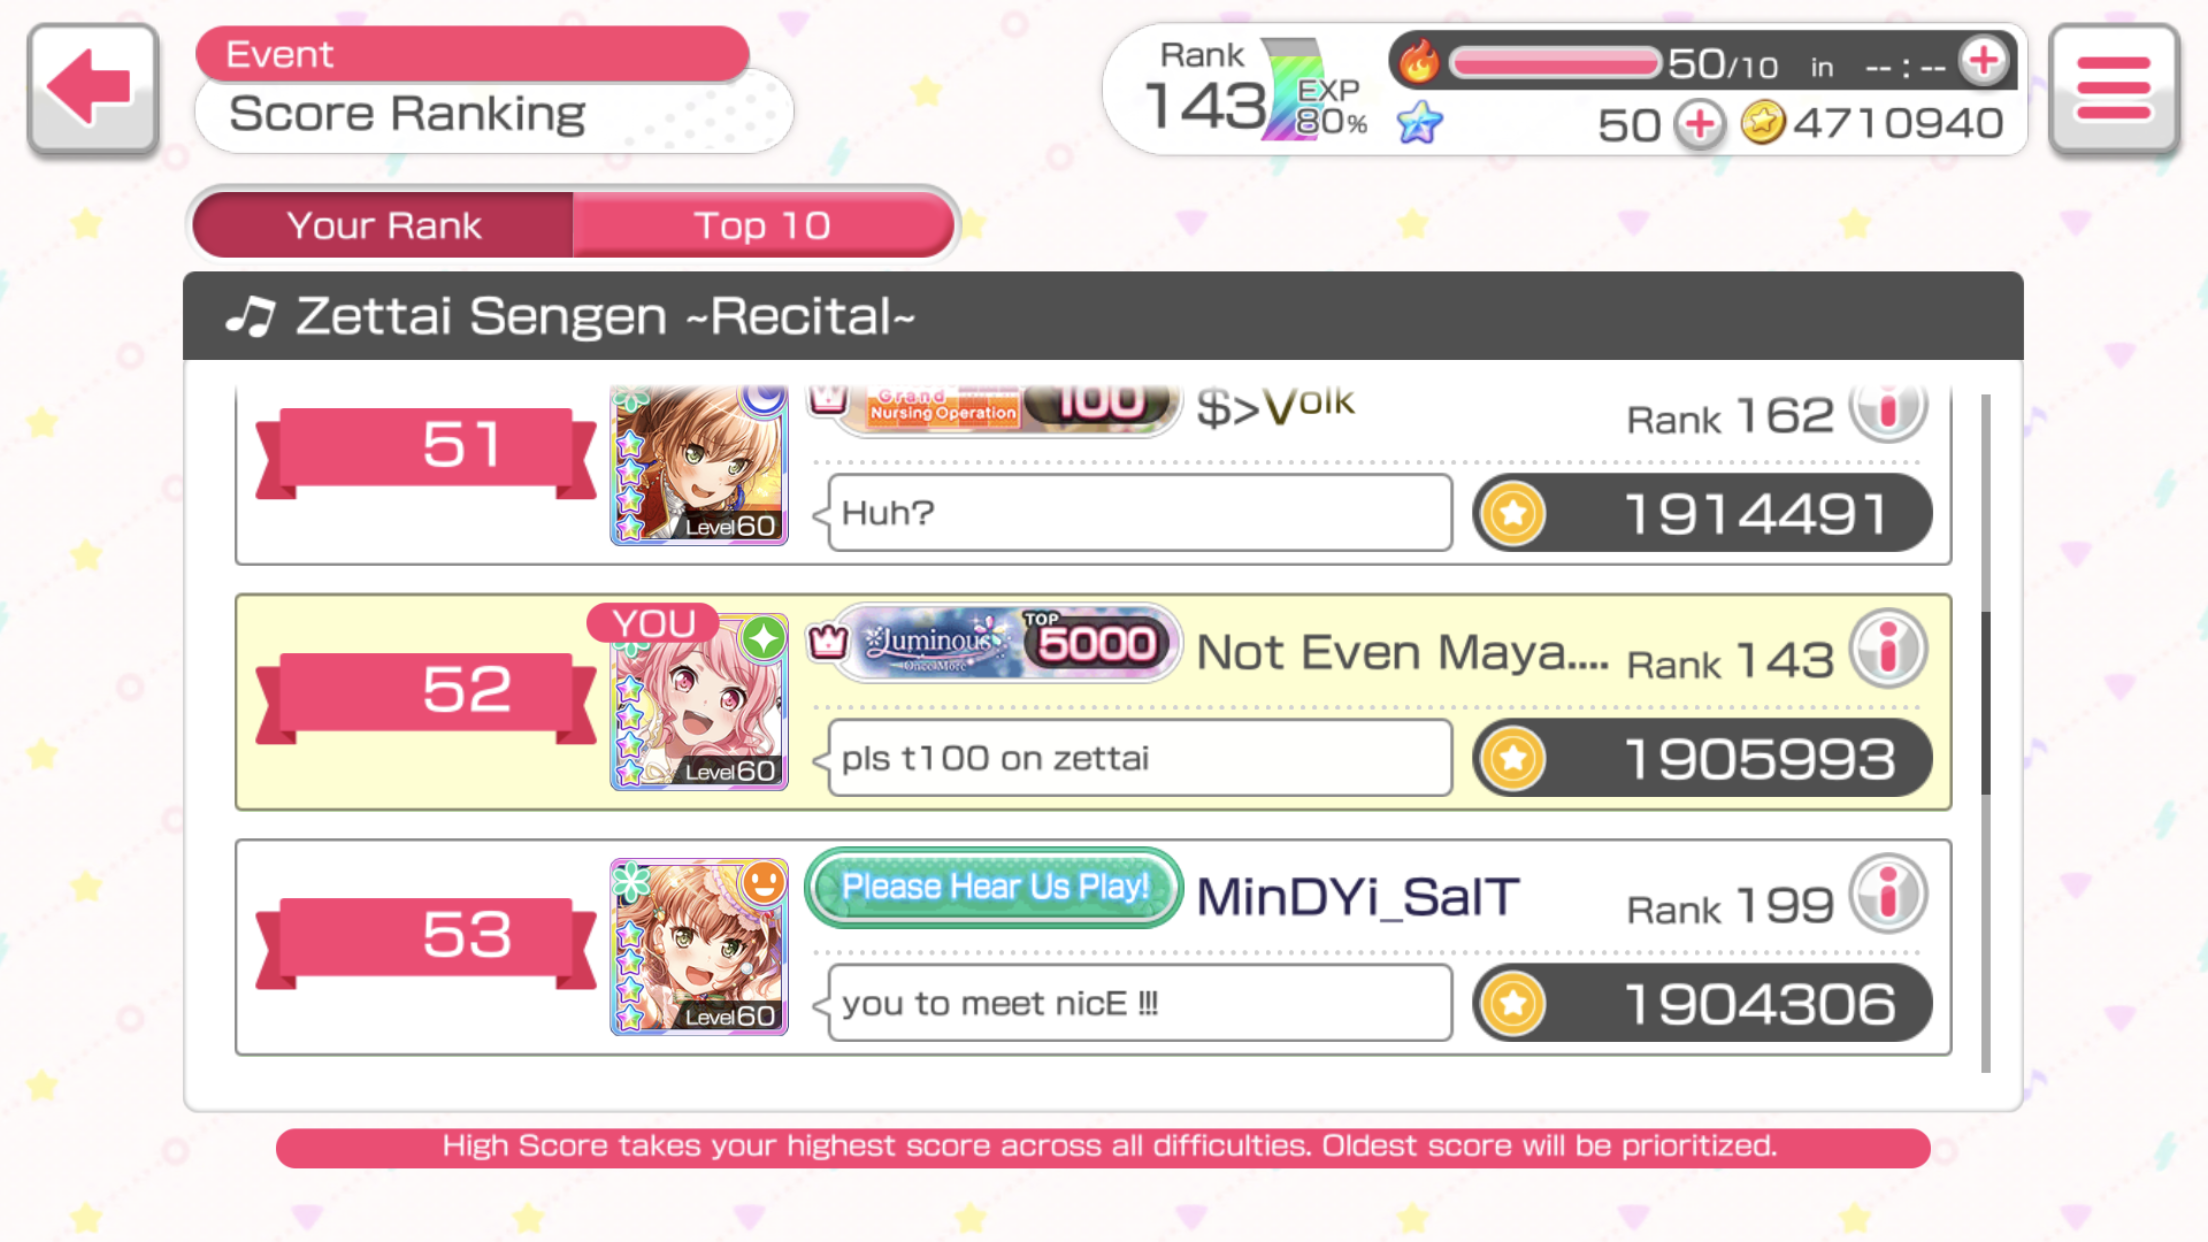Select the Your Rank tab
2208x1242 pixels.
pyautogui.click(x=383, y=225)
